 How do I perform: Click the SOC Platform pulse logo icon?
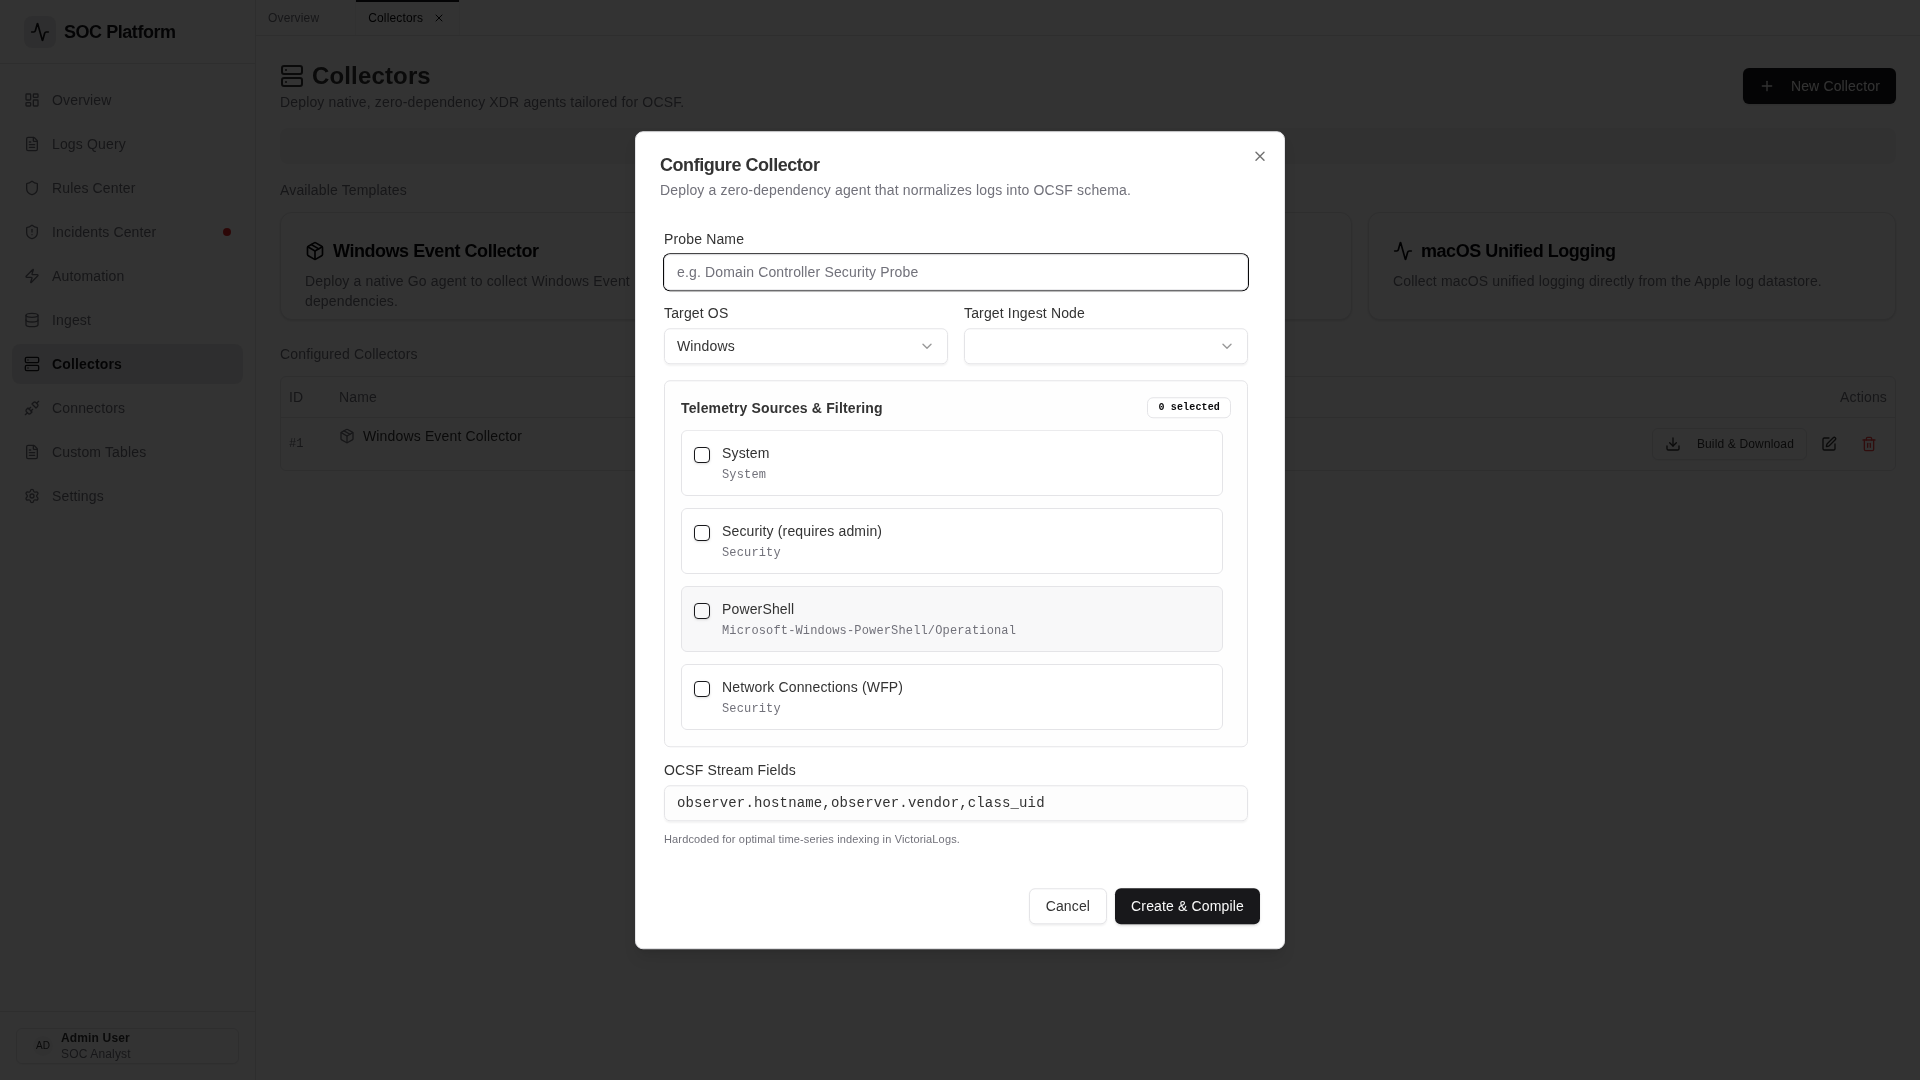coord(40,32)
